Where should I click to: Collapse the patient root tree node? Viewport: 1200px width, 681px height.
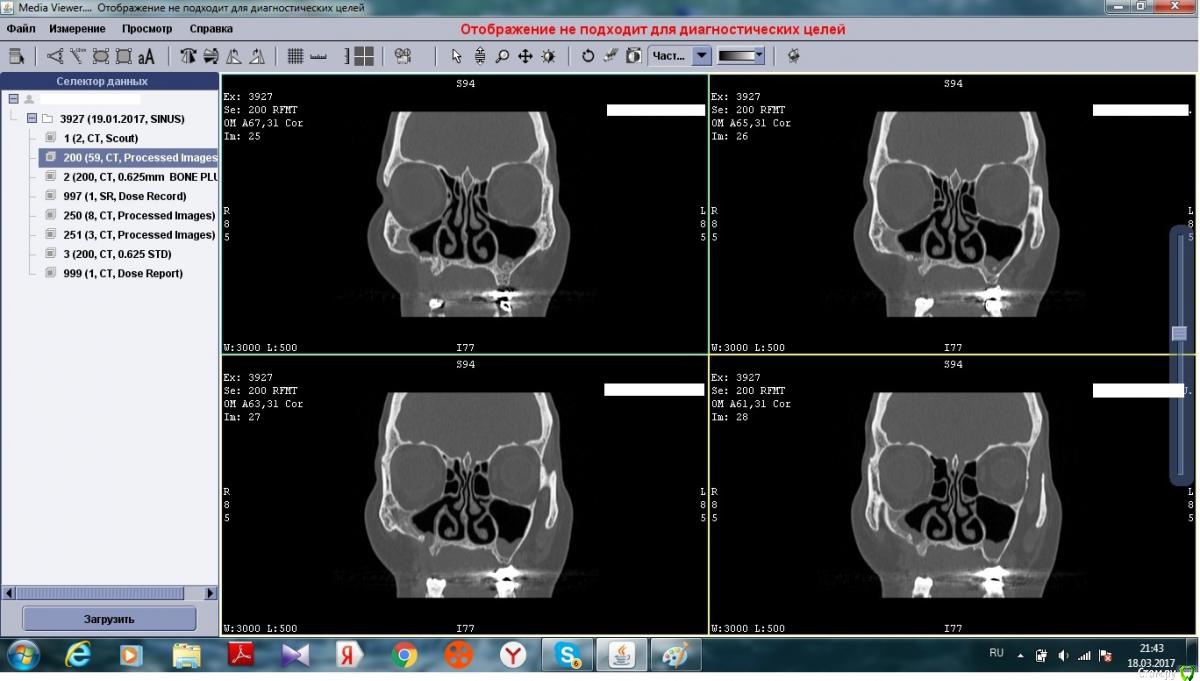pos(13,99)
